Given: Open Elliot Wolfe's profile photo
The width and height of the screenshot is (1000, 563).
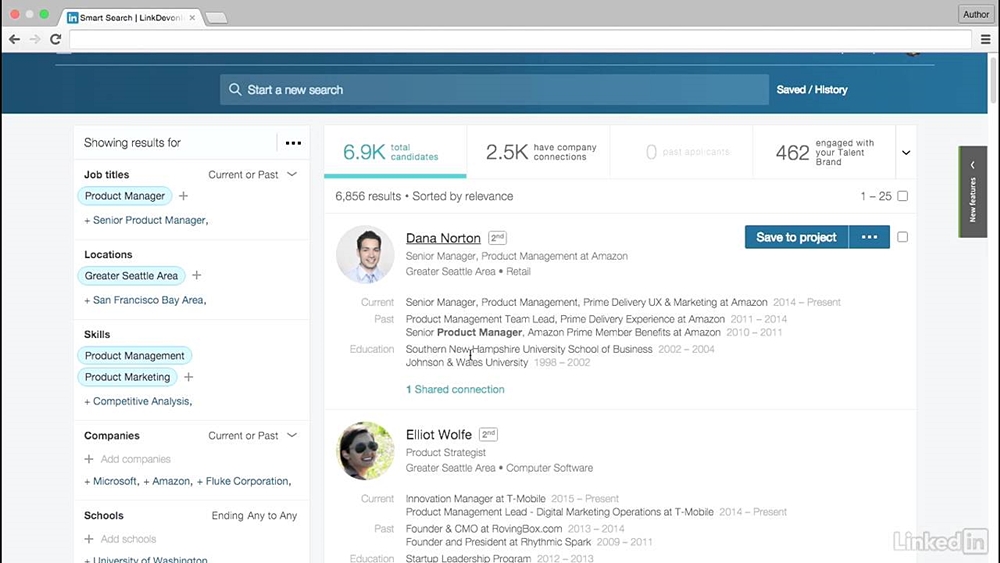Looking at the screenshot, I should [365, 450].
